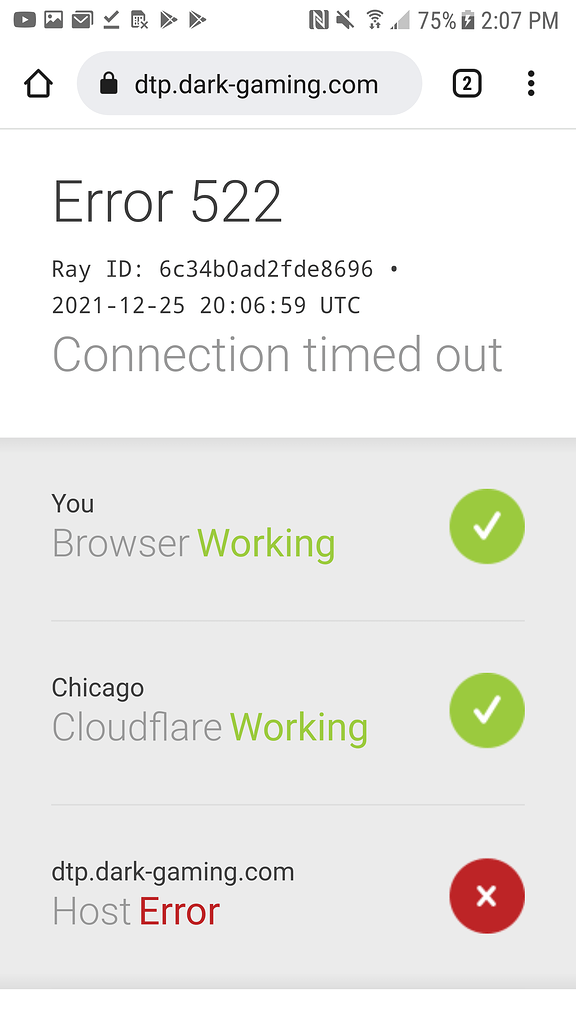Open the three-dot browser menu
576x1024 pixels.
(531, 84)
